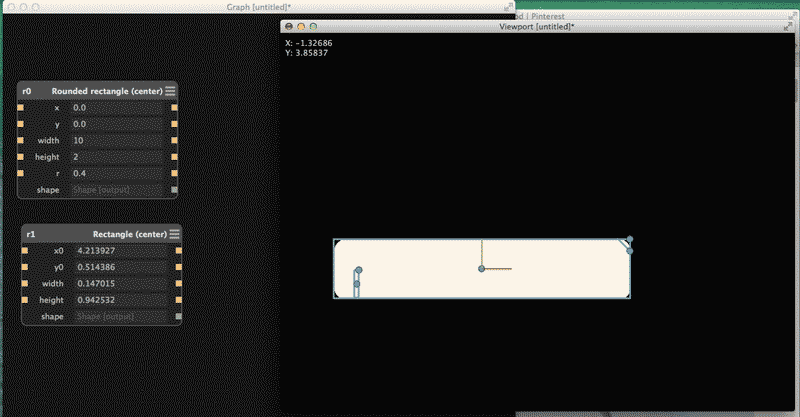This screenshot has height=417, width=800.
Task: Click the r0 r output port
Action: click(x=174, y=173)
